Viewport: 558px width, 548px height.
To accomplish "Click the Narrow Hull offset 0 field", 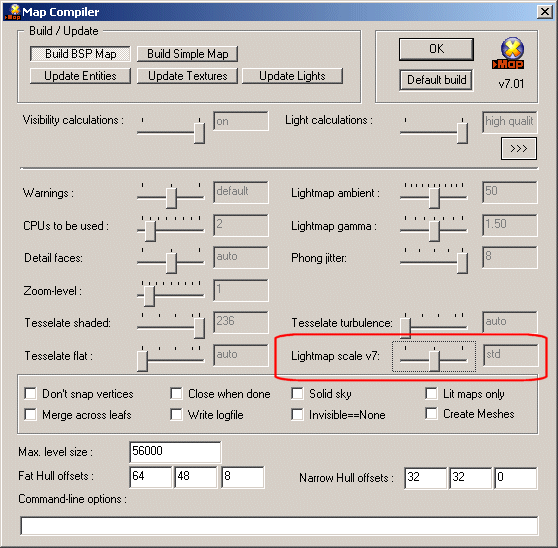I will pyautogui.click(x=515, y=478).
